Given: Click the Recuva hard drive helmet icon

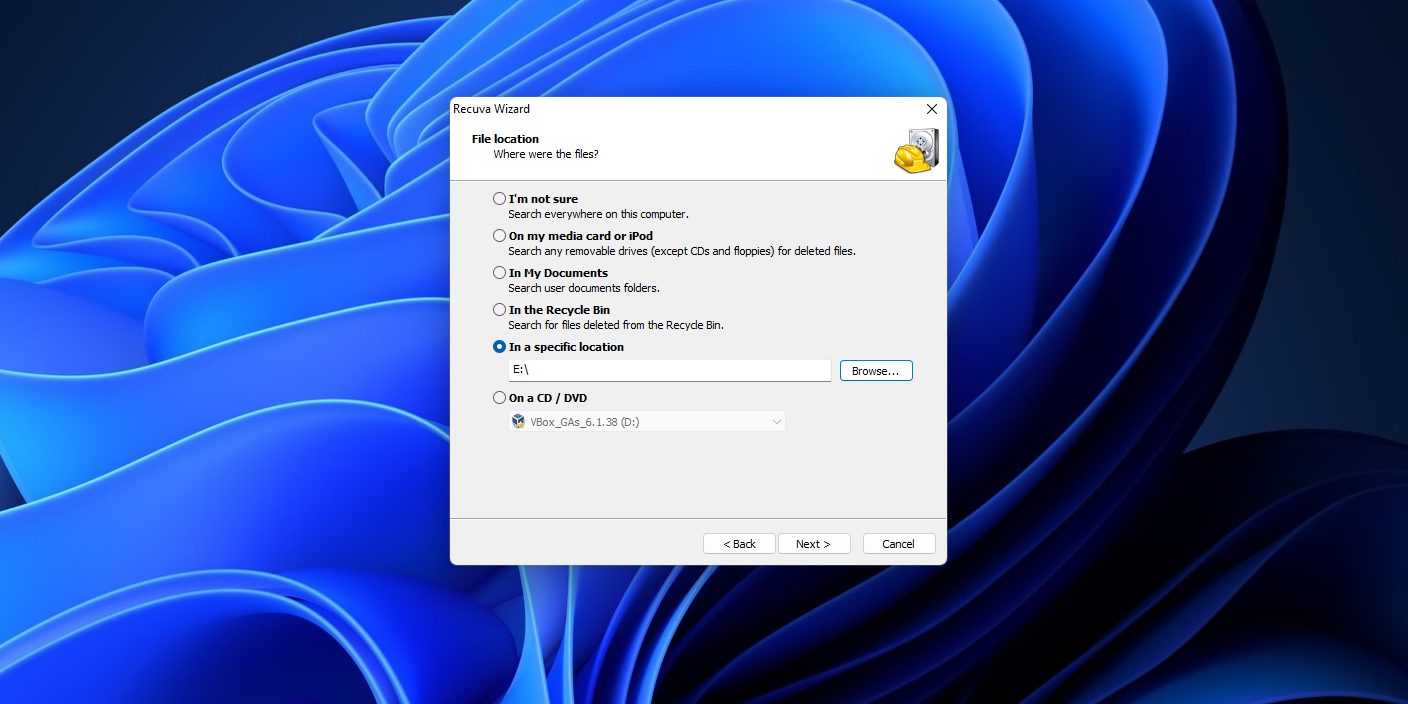Looking at the screenshot, I should pos(916,150).
